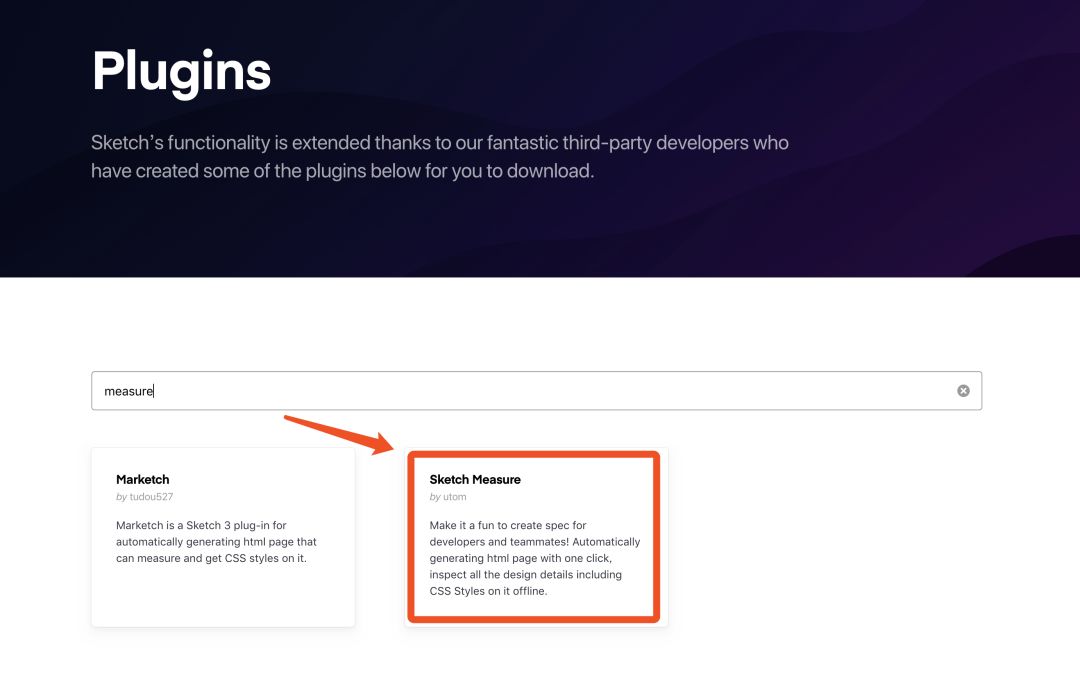1080x687 pixels.
Task: Click the Sketch Measure description paragraph
Action: pos(534,558)
